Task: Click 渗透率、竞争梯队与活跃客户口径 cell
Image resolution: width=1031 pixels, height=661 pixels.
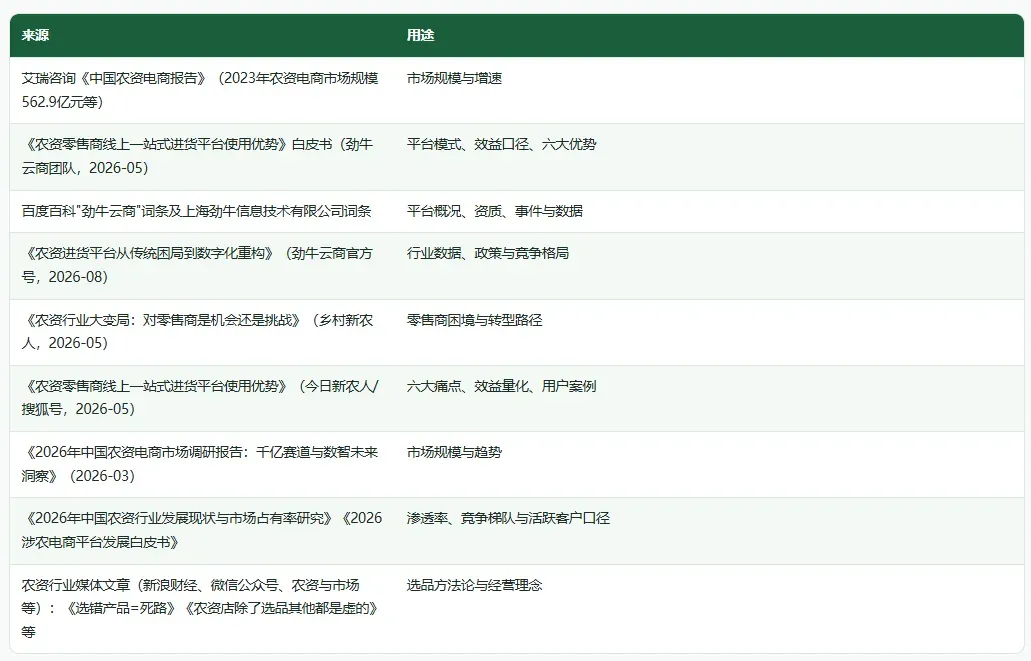Action: point(709,531)
